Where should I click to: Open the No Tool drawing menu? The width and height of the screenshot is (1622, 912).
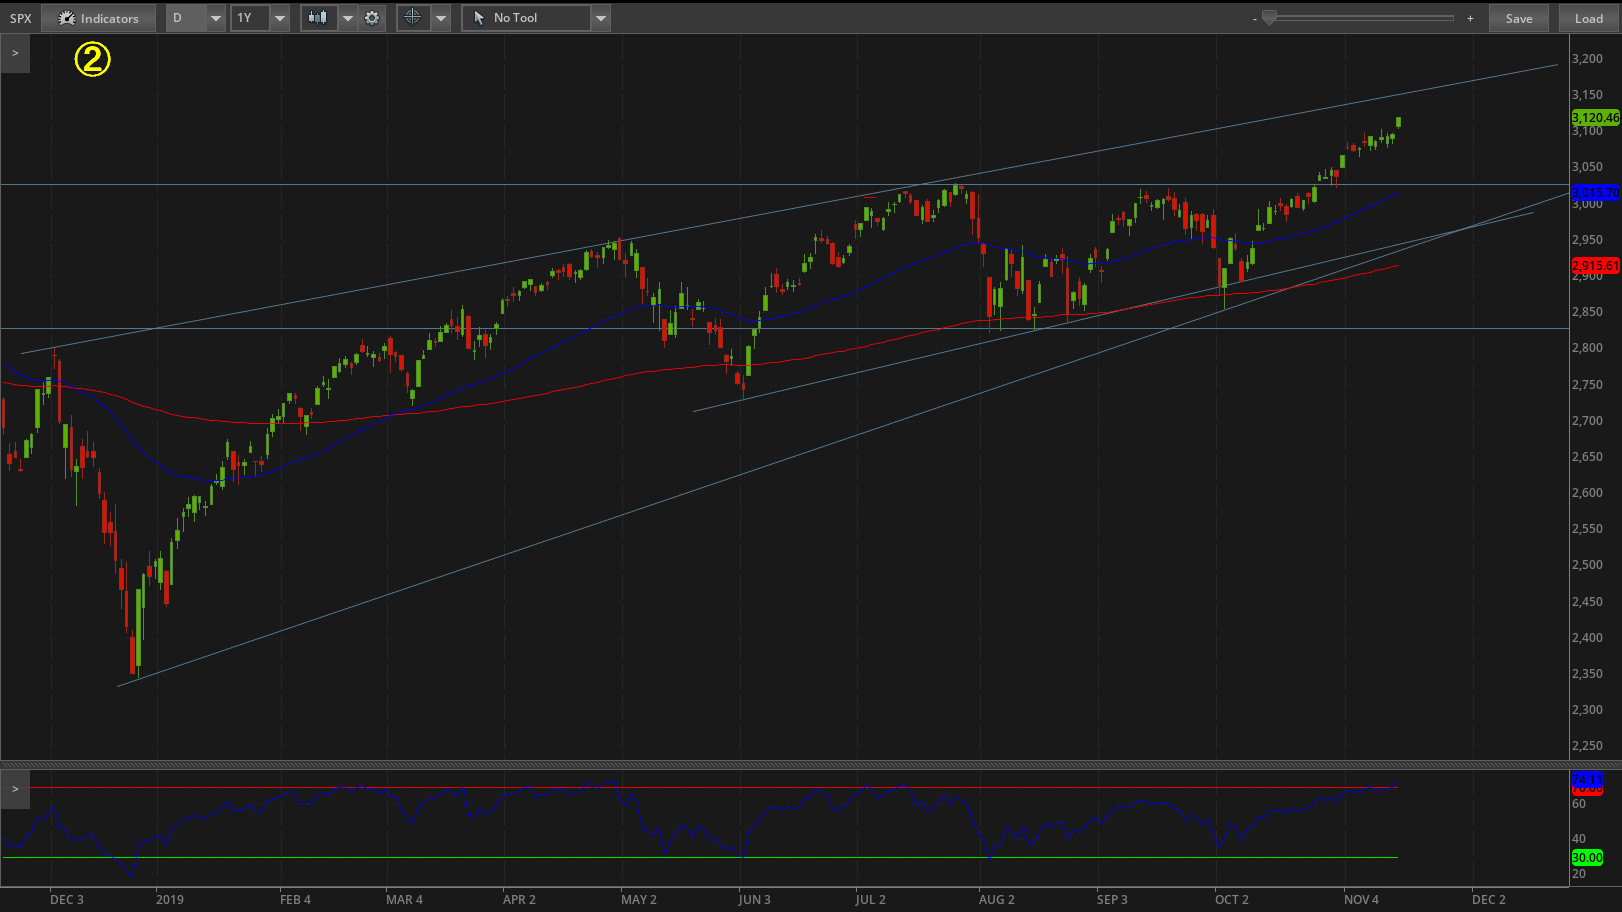[600, 17]
